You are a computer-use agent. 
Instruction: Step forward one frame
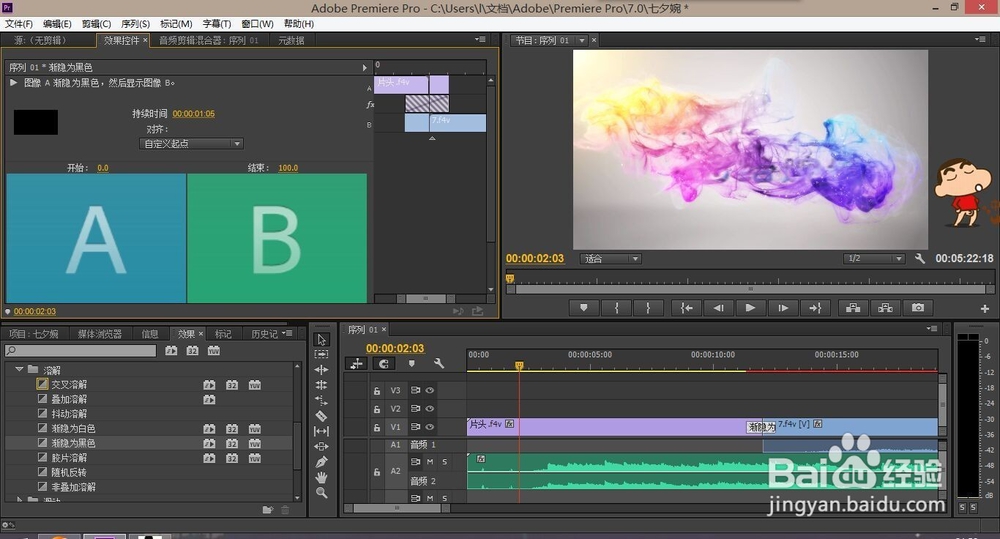pyautogui.click(x=783, y=307)
